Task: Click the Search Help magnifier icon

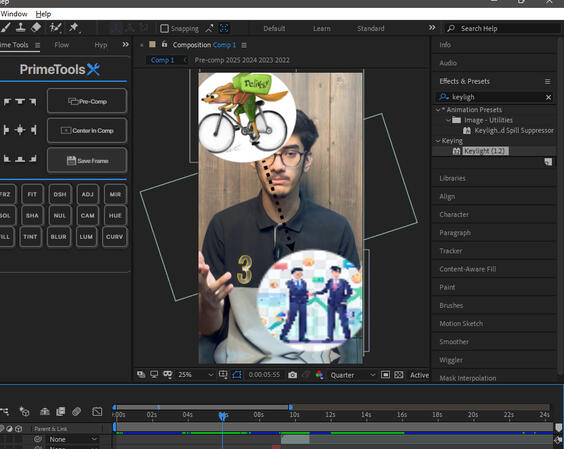Action: tap(451, 28)
